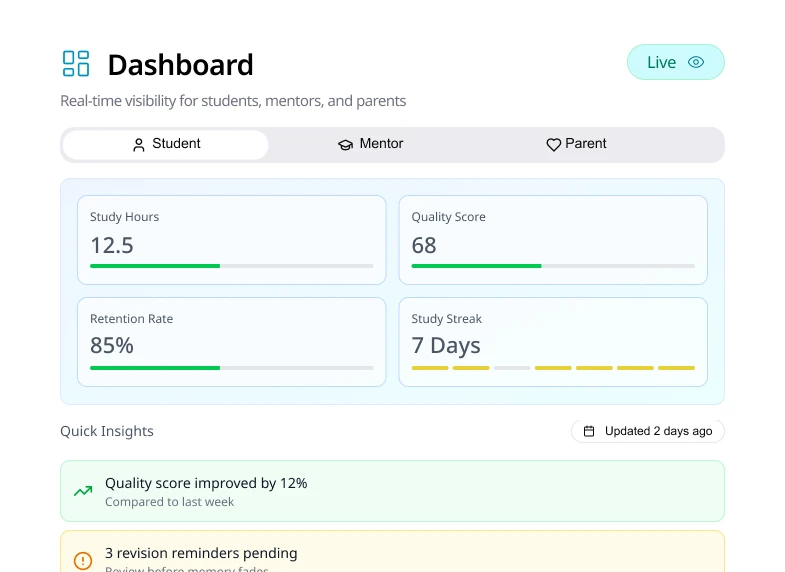Click the heart icon beside Parent
Viewport: 785px width, 572px height.
pyautogui.click(x=553, y=145)
